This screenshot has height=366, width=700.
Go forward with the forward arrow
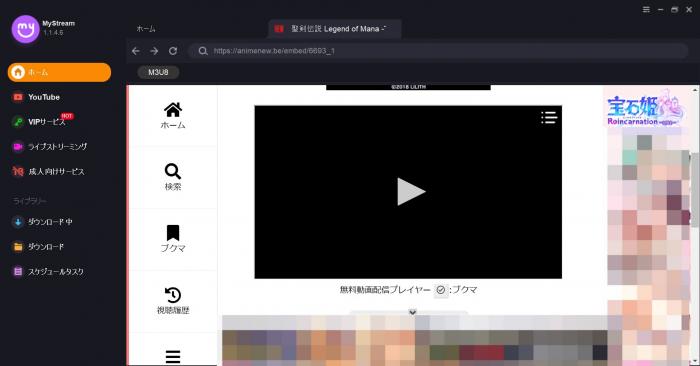(154, 51)
